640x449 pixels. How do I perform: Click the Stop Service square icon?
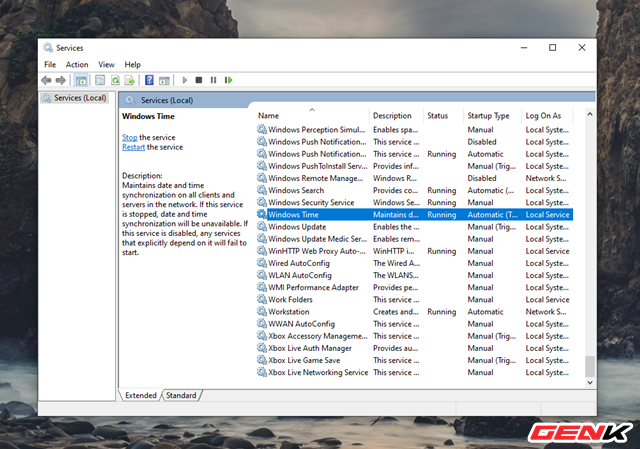(x=199, y=80)
